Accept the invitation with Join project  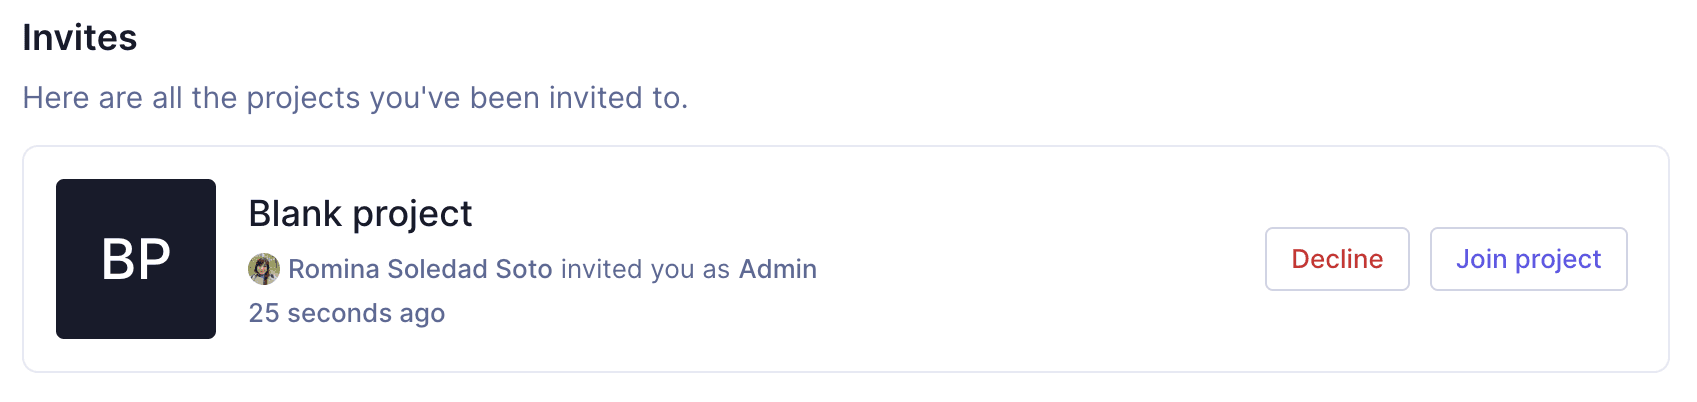1528,259
